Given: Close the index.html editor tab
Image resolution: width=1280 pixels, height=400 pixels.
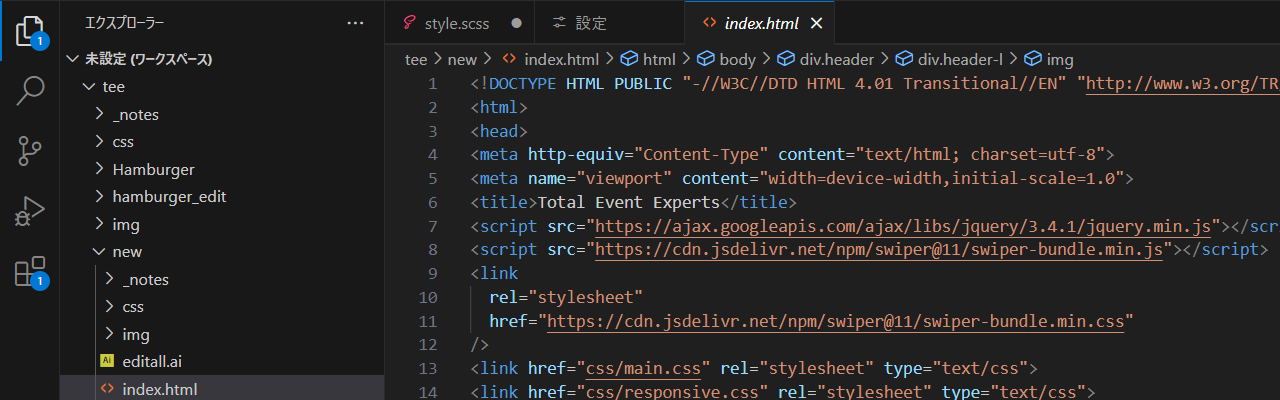Looking at the screenshot, I should [x=816, y=23].
